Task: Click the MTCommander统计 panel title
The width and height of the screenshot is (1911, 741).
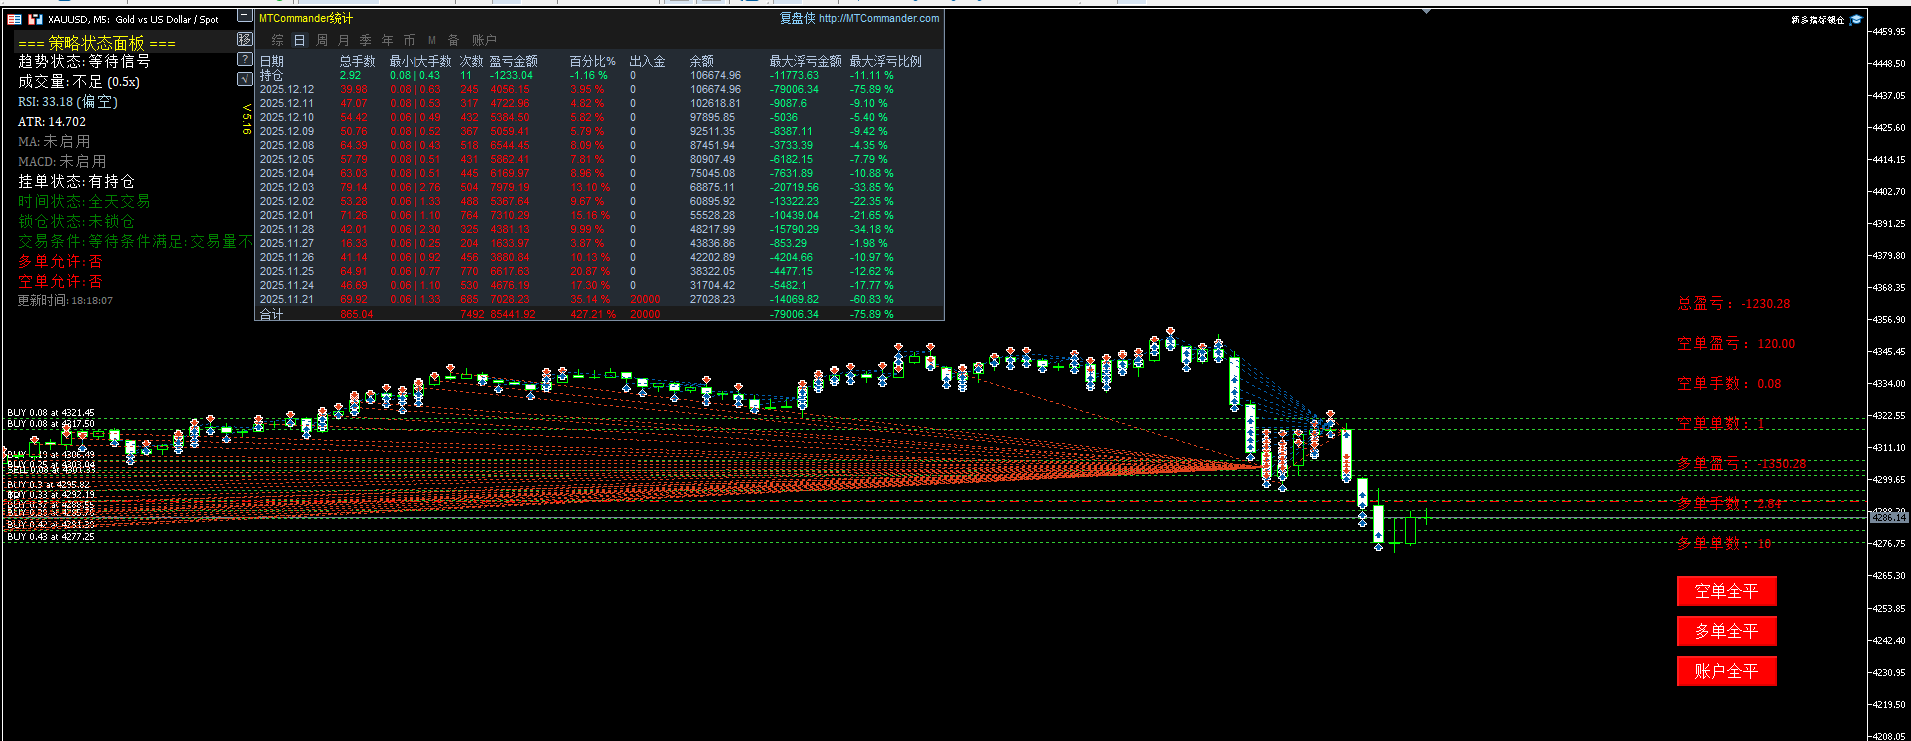Action: click(306, 18)
